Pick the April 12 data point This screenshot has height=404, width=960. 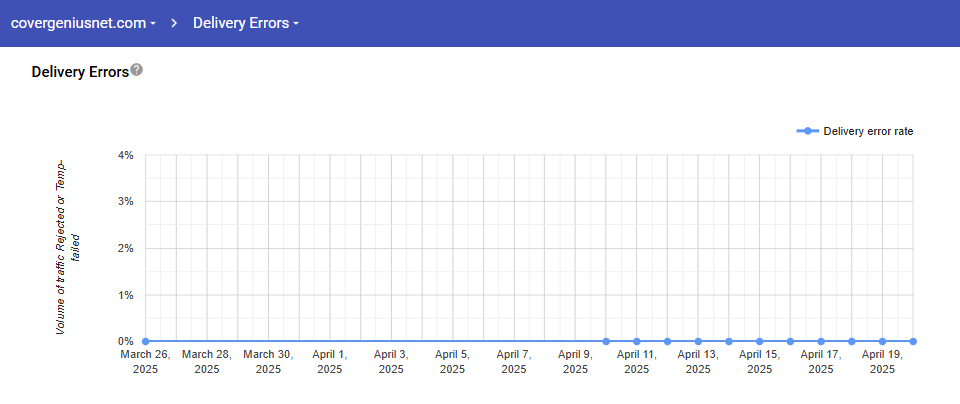pyautogui.click(x=667, y=341)
